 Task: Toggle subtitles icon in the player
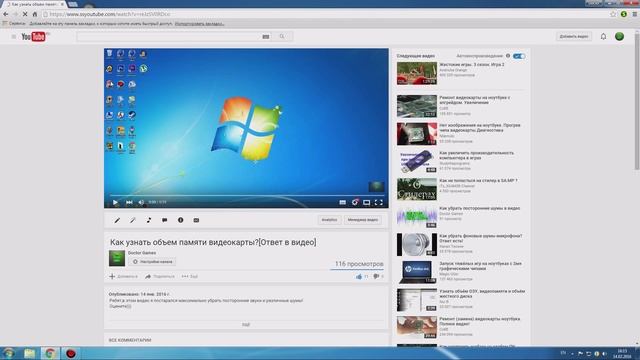[342, 202]
